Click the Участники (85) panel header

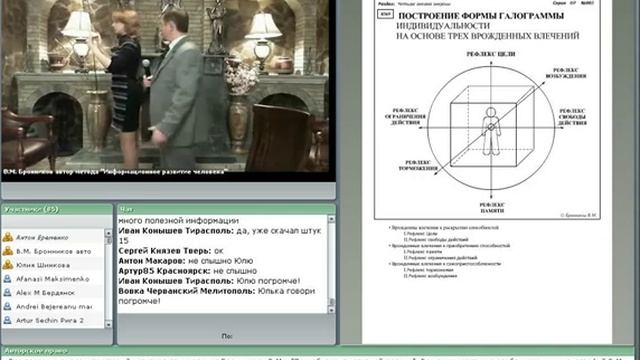tap(57, 209)
